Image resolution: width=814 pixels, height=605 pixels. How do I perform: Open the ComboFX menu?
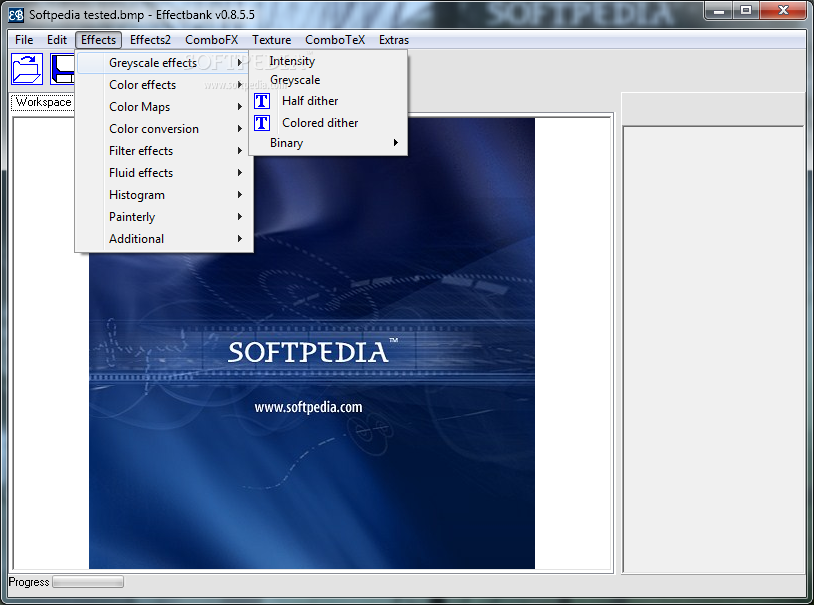[x=211, y=40]
